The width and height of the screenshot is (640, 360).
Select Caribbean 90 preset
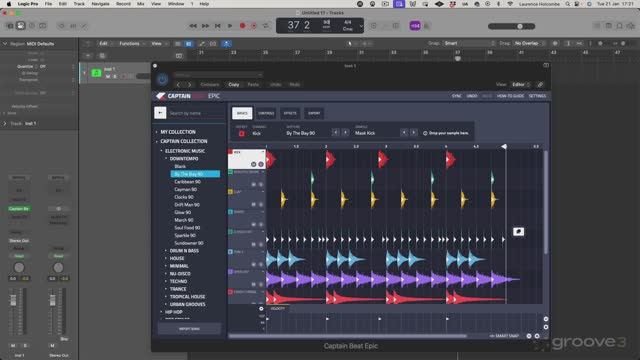187,182
